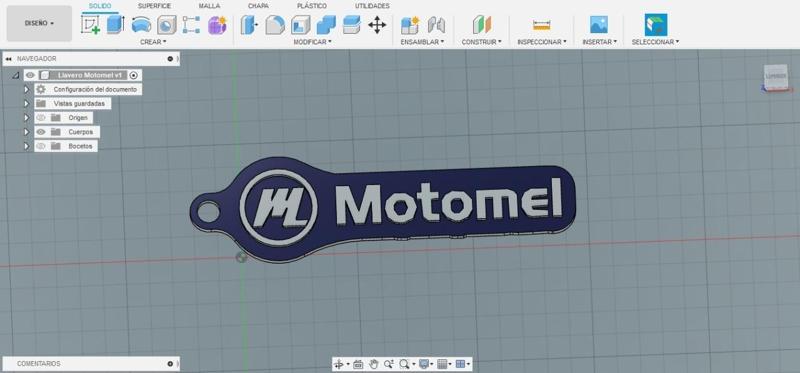Toggle visibility eye for Cuerpos folder
Image resolution: width=800 pixels, height=373 pixels.
point(41,132)
